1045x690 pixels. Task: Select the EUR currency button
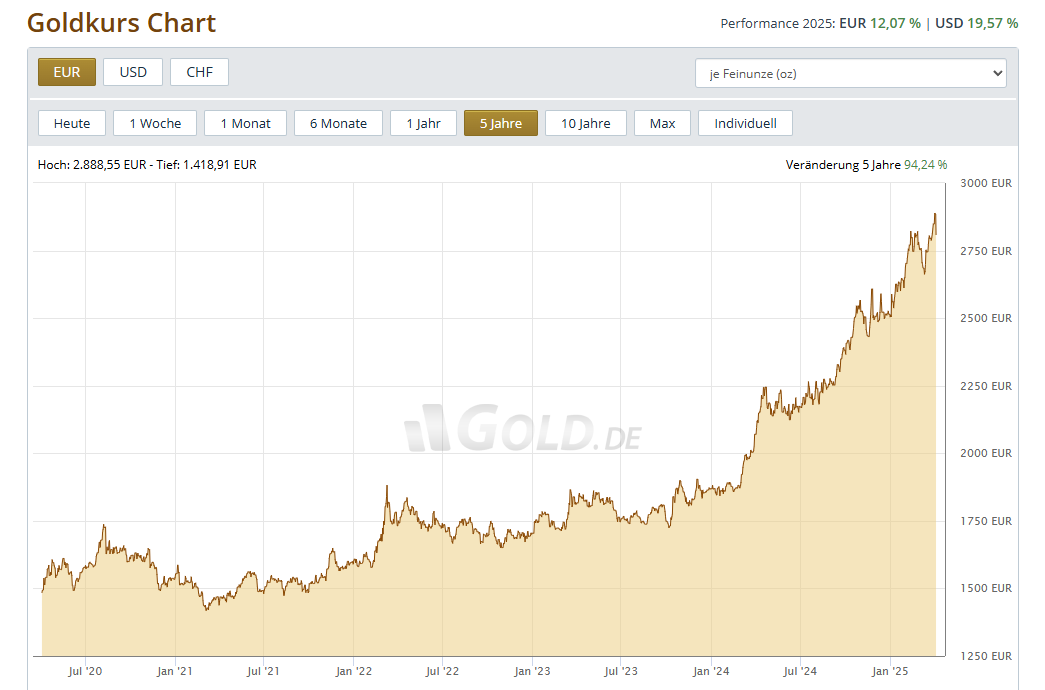coord(67,72)
